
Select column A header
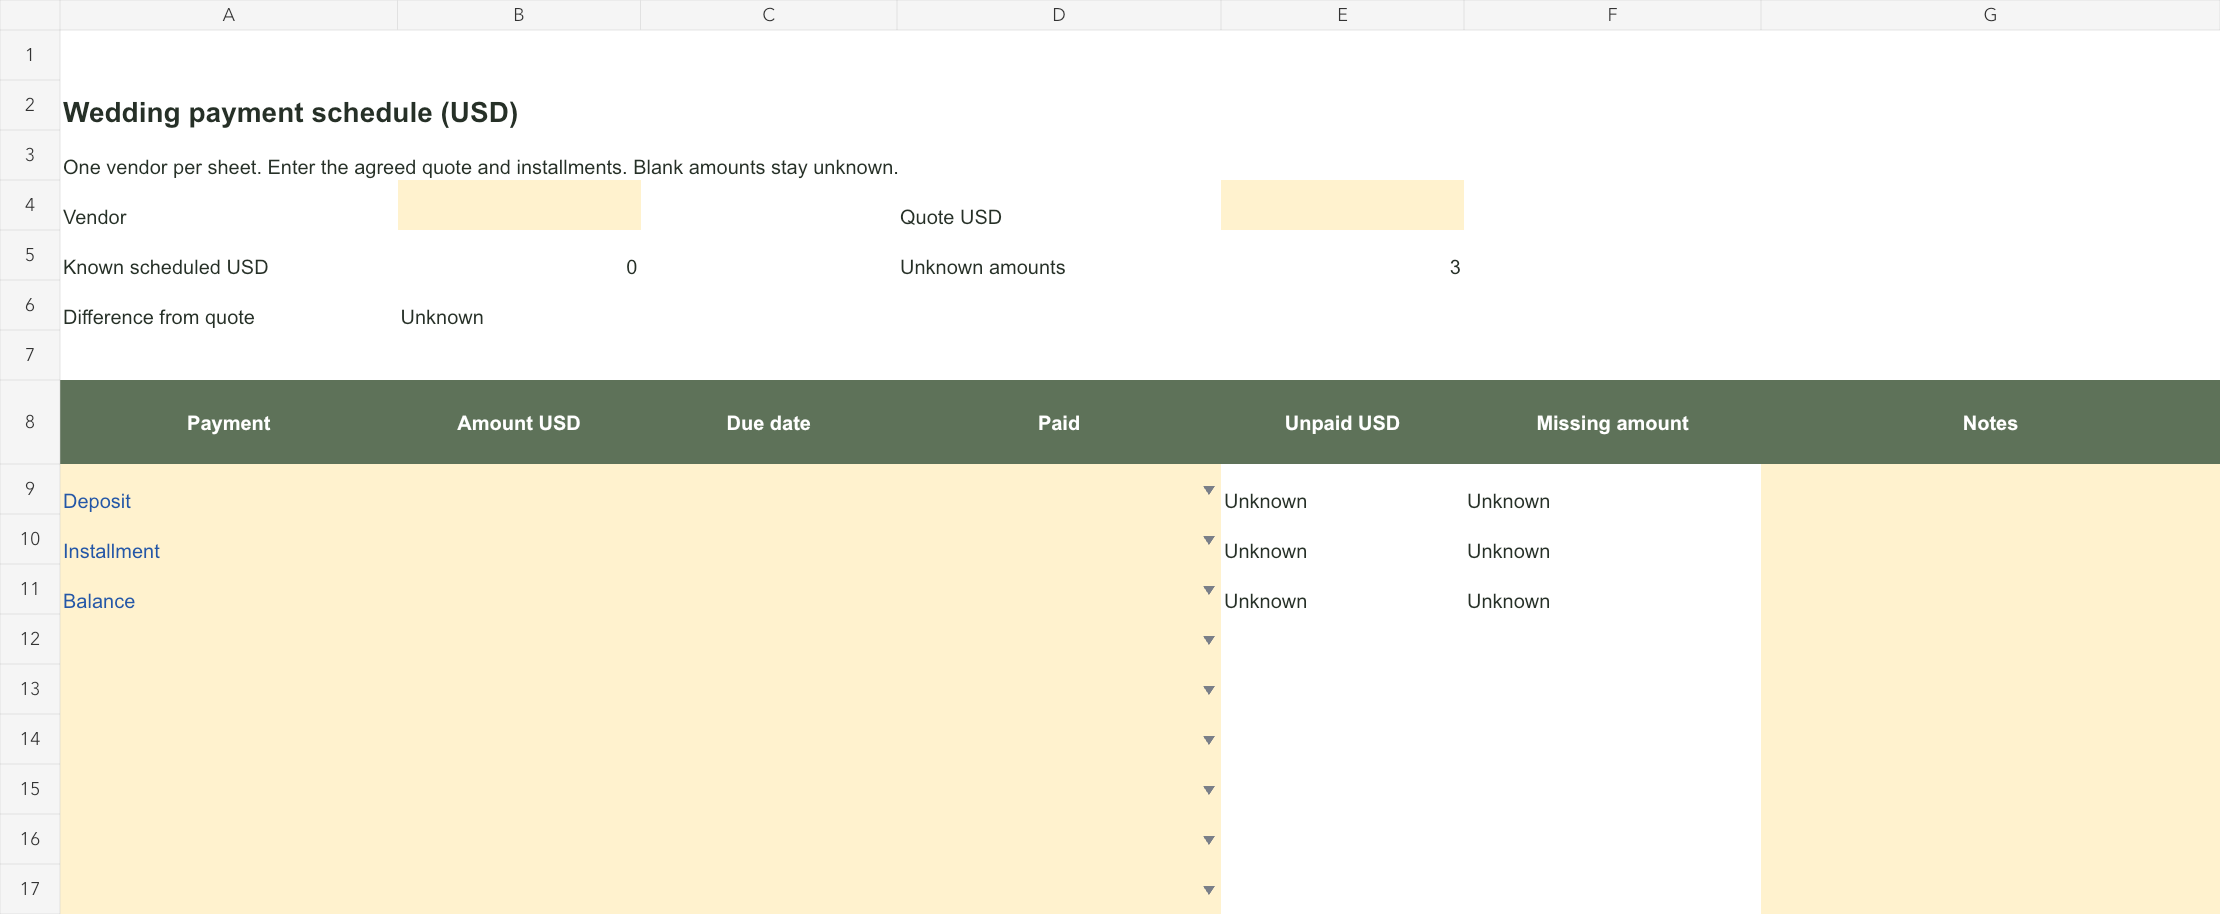[229, 15]
